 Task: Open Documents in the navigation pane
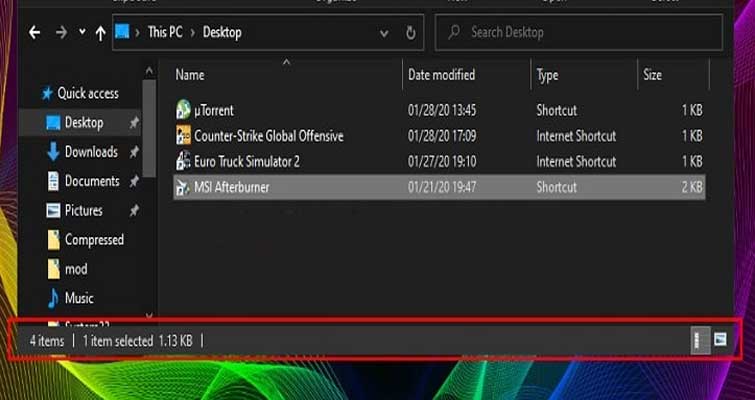click(92, 181)
